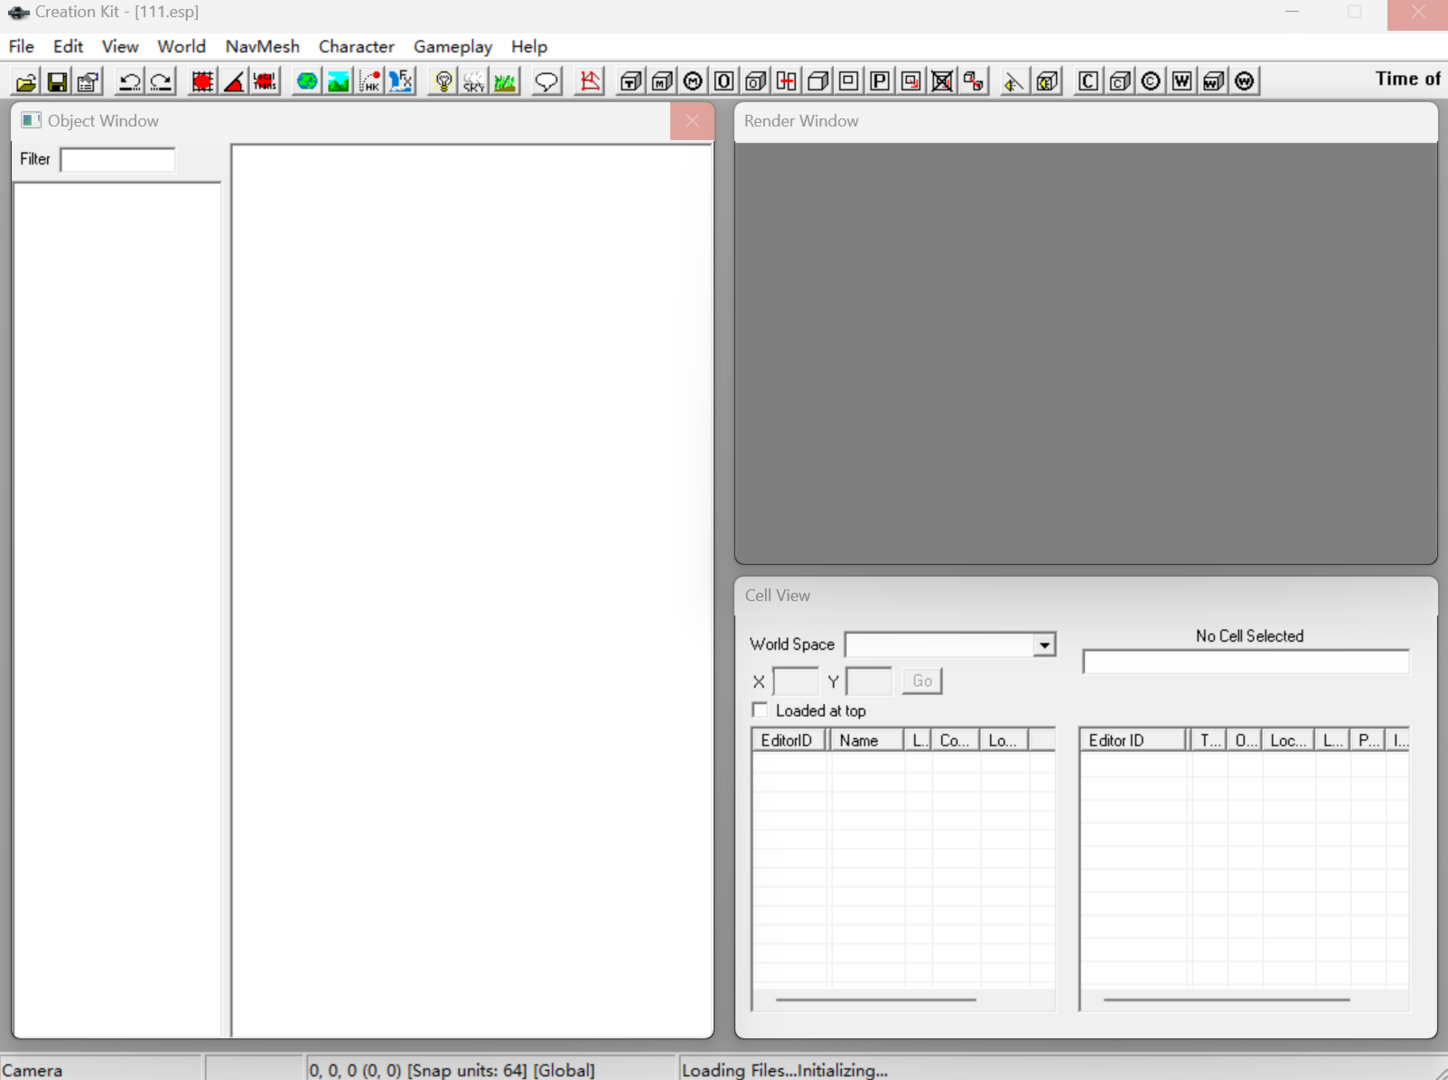Enable the red NavMesh editing icon

coord(590,81)
